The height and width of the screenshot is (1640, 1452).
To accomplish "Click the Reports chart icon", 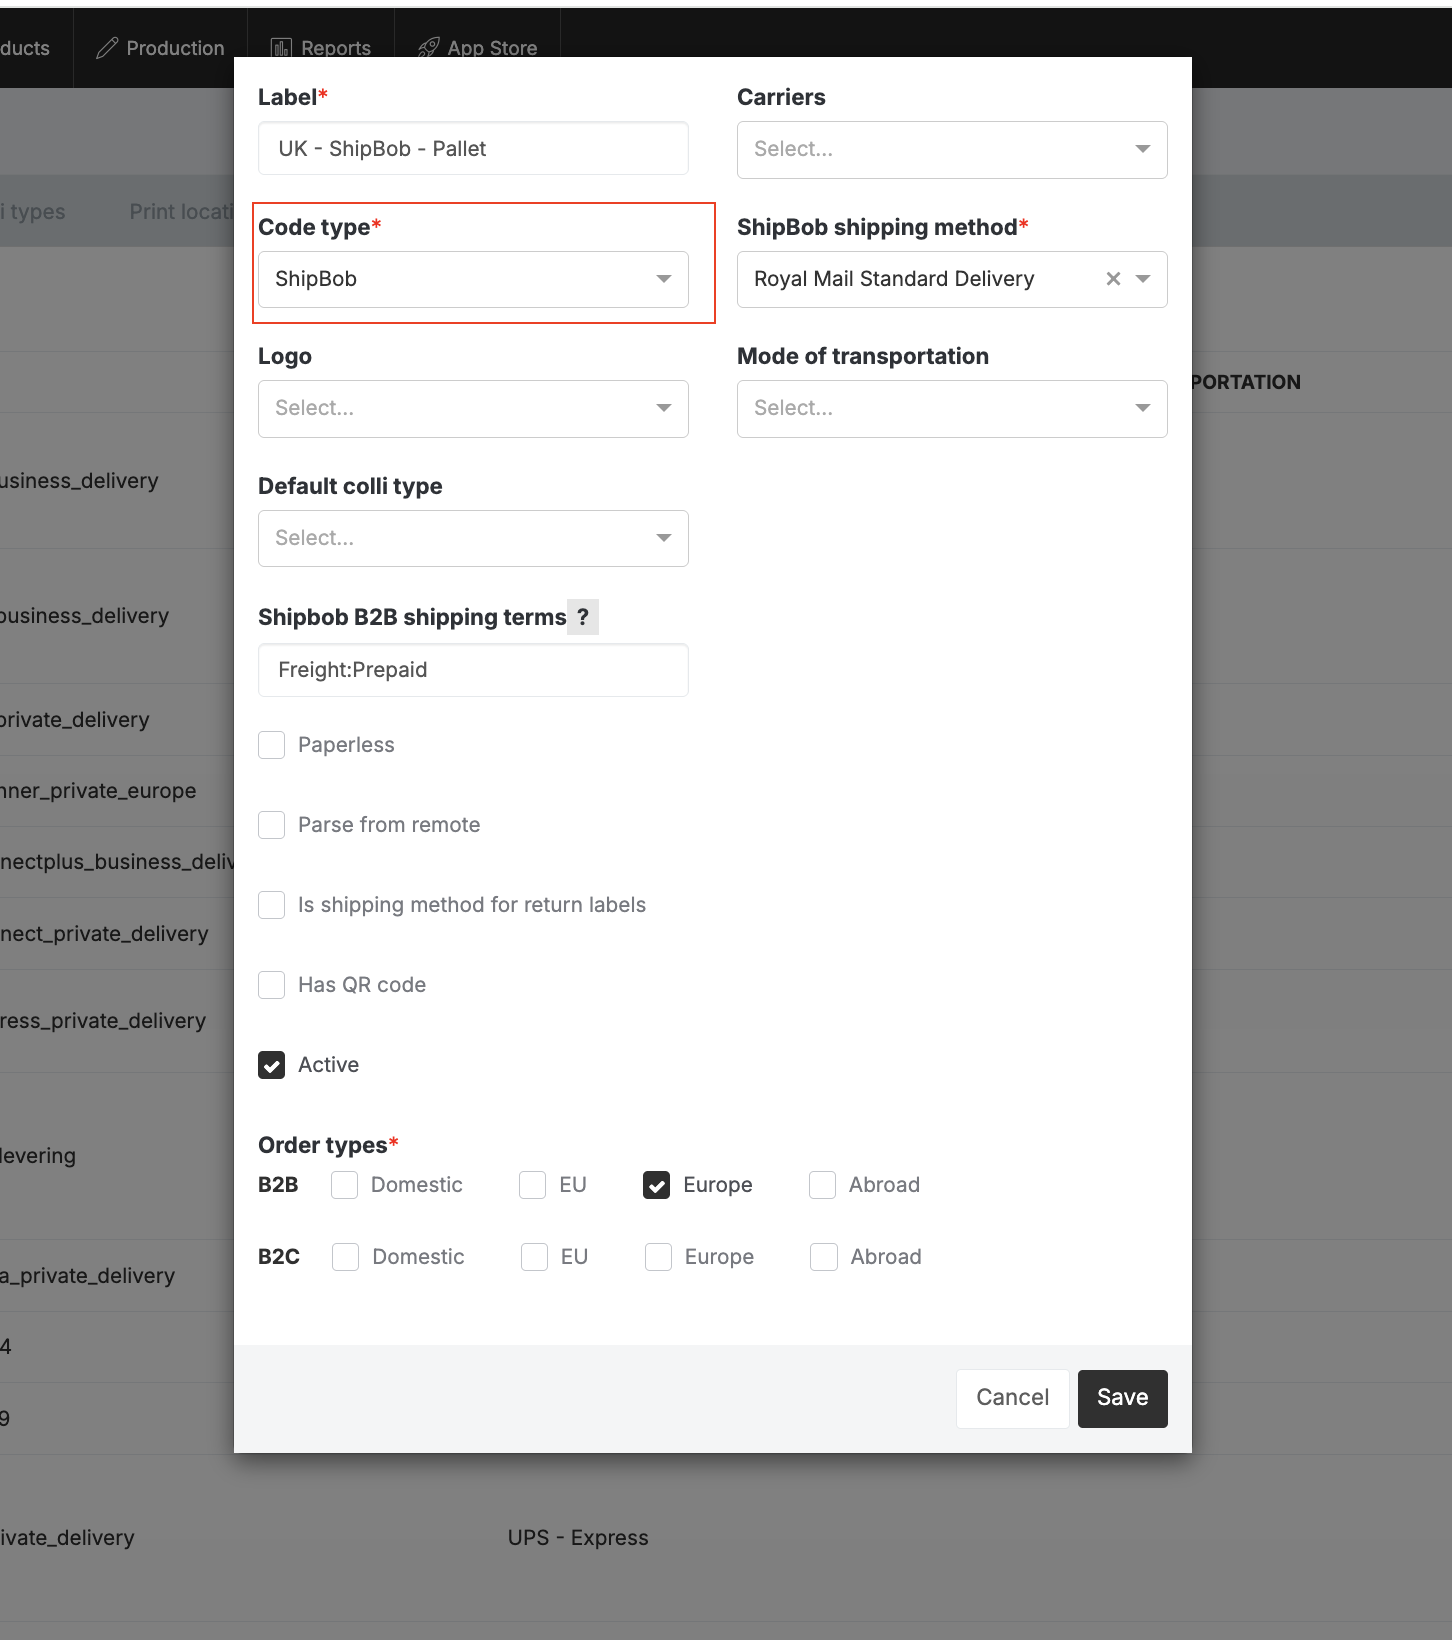I will pos(282,48).
